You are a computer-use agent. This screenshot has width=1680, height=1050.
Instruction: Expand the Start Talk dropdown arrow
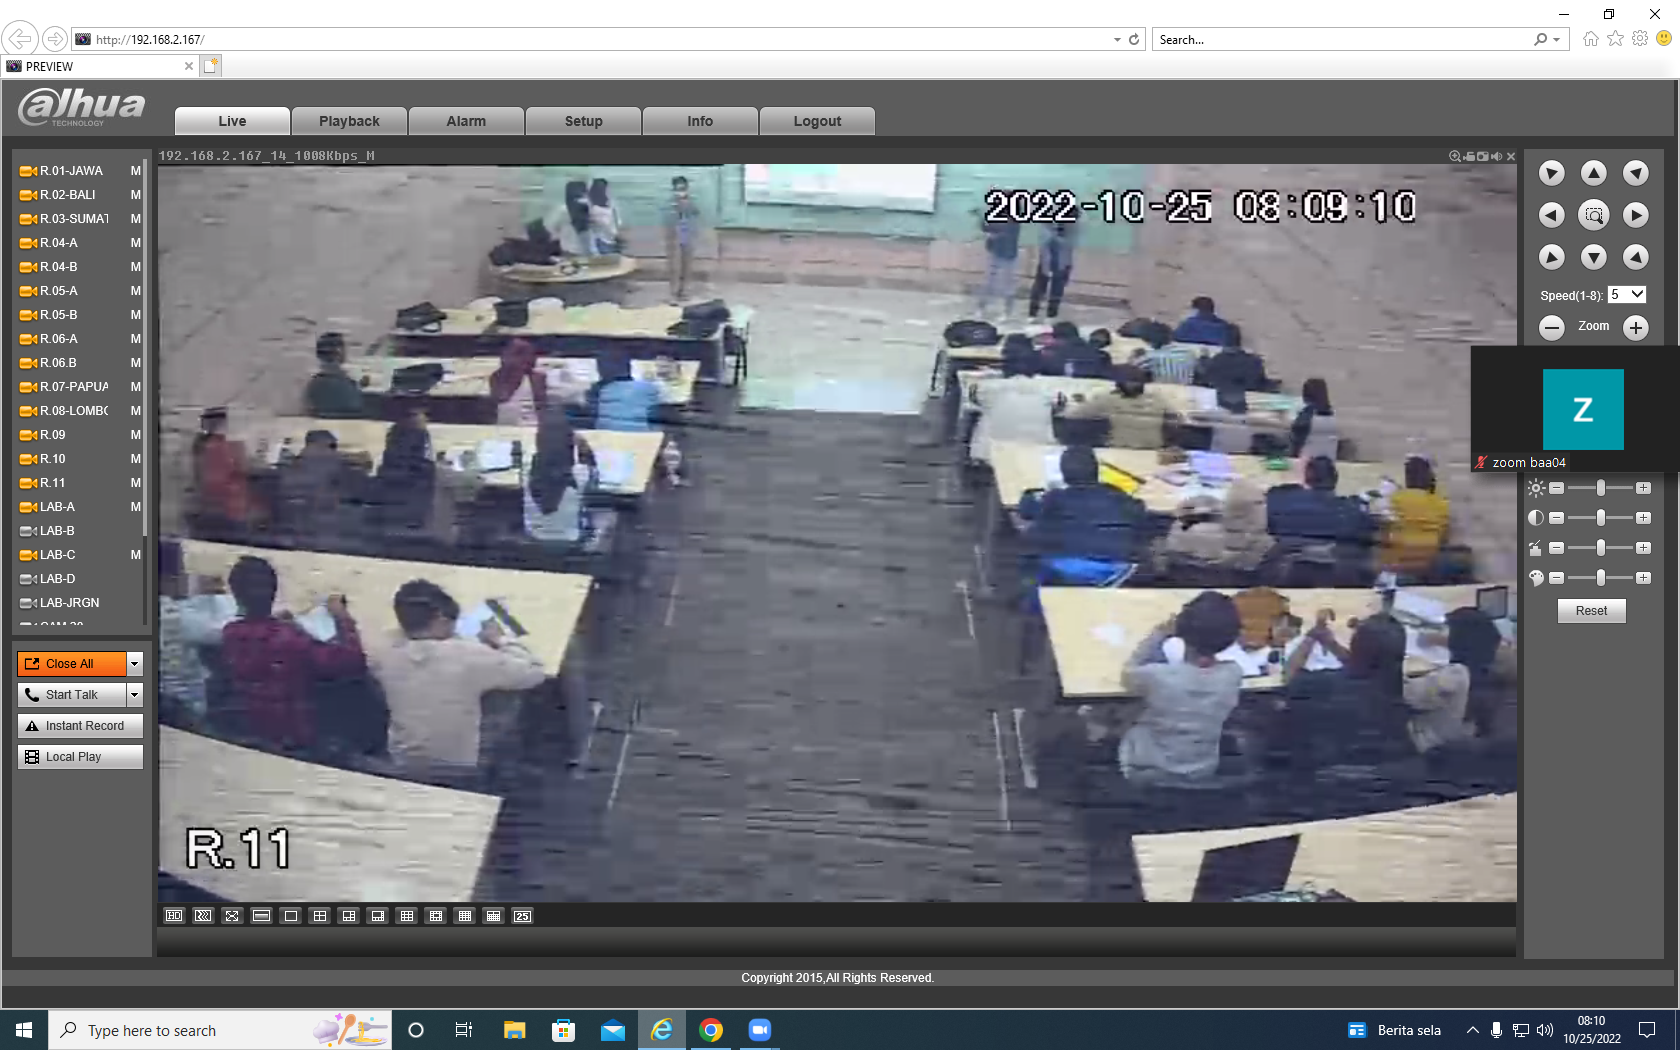point(135,695)
